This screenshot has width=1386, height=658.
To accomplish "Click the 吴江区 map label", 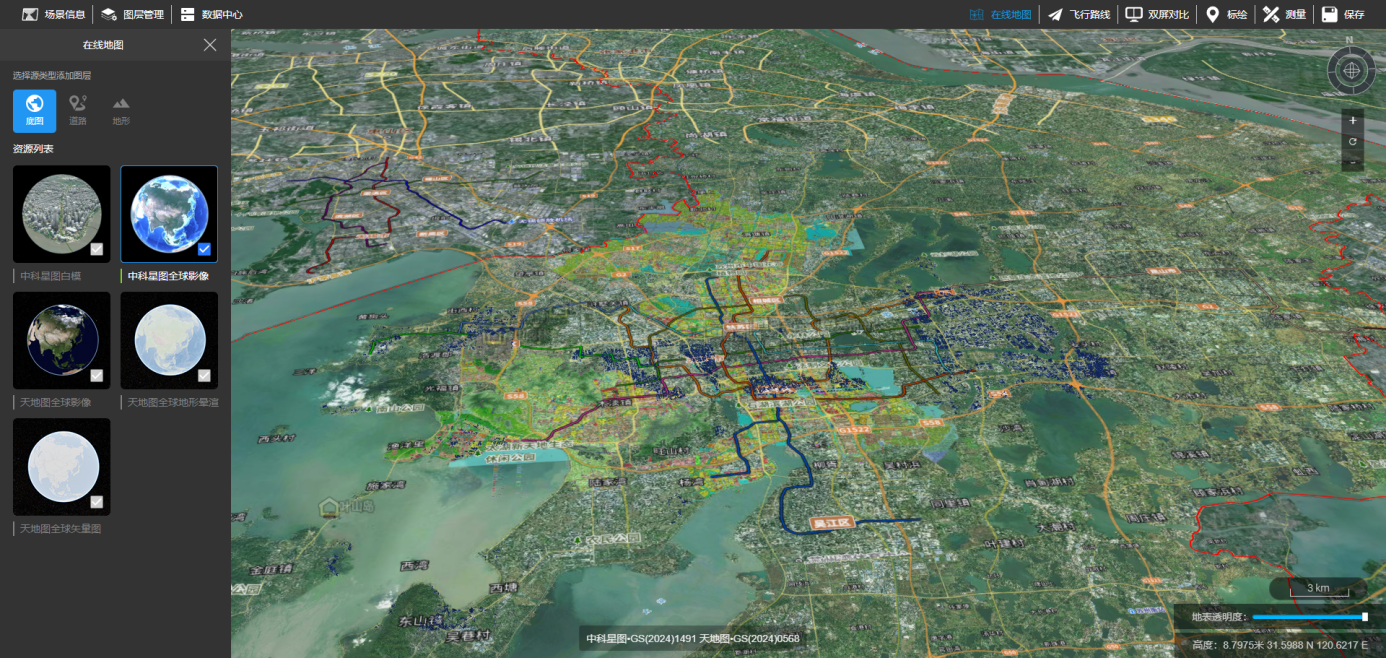I will [x=830, y=523].
